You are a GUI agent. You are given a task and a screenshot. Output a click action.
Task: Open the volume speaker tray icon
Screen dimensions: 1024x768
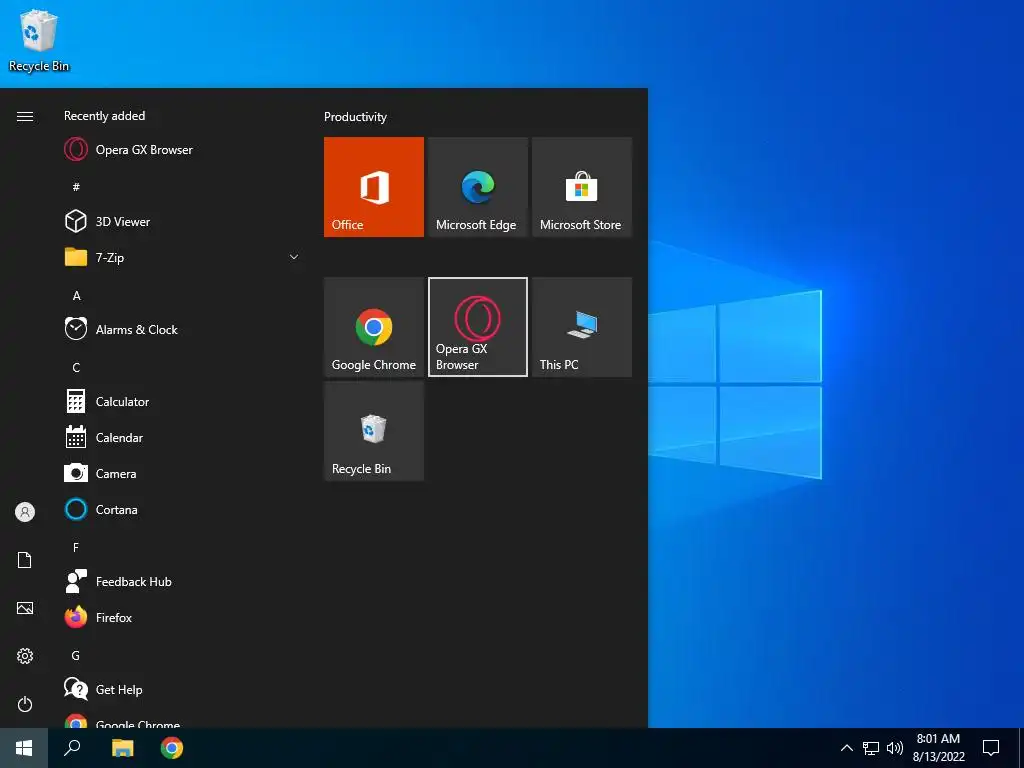coord(895,748)
